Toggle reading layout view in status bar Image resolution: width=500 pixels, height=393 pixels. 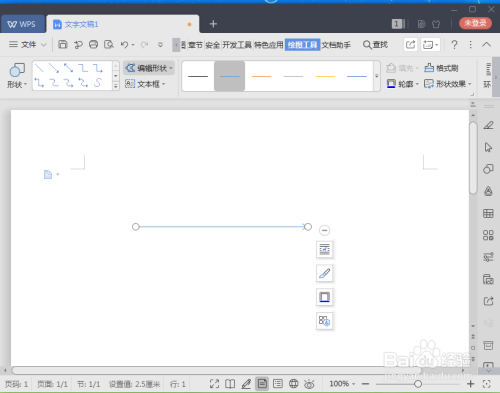point(230,384)
